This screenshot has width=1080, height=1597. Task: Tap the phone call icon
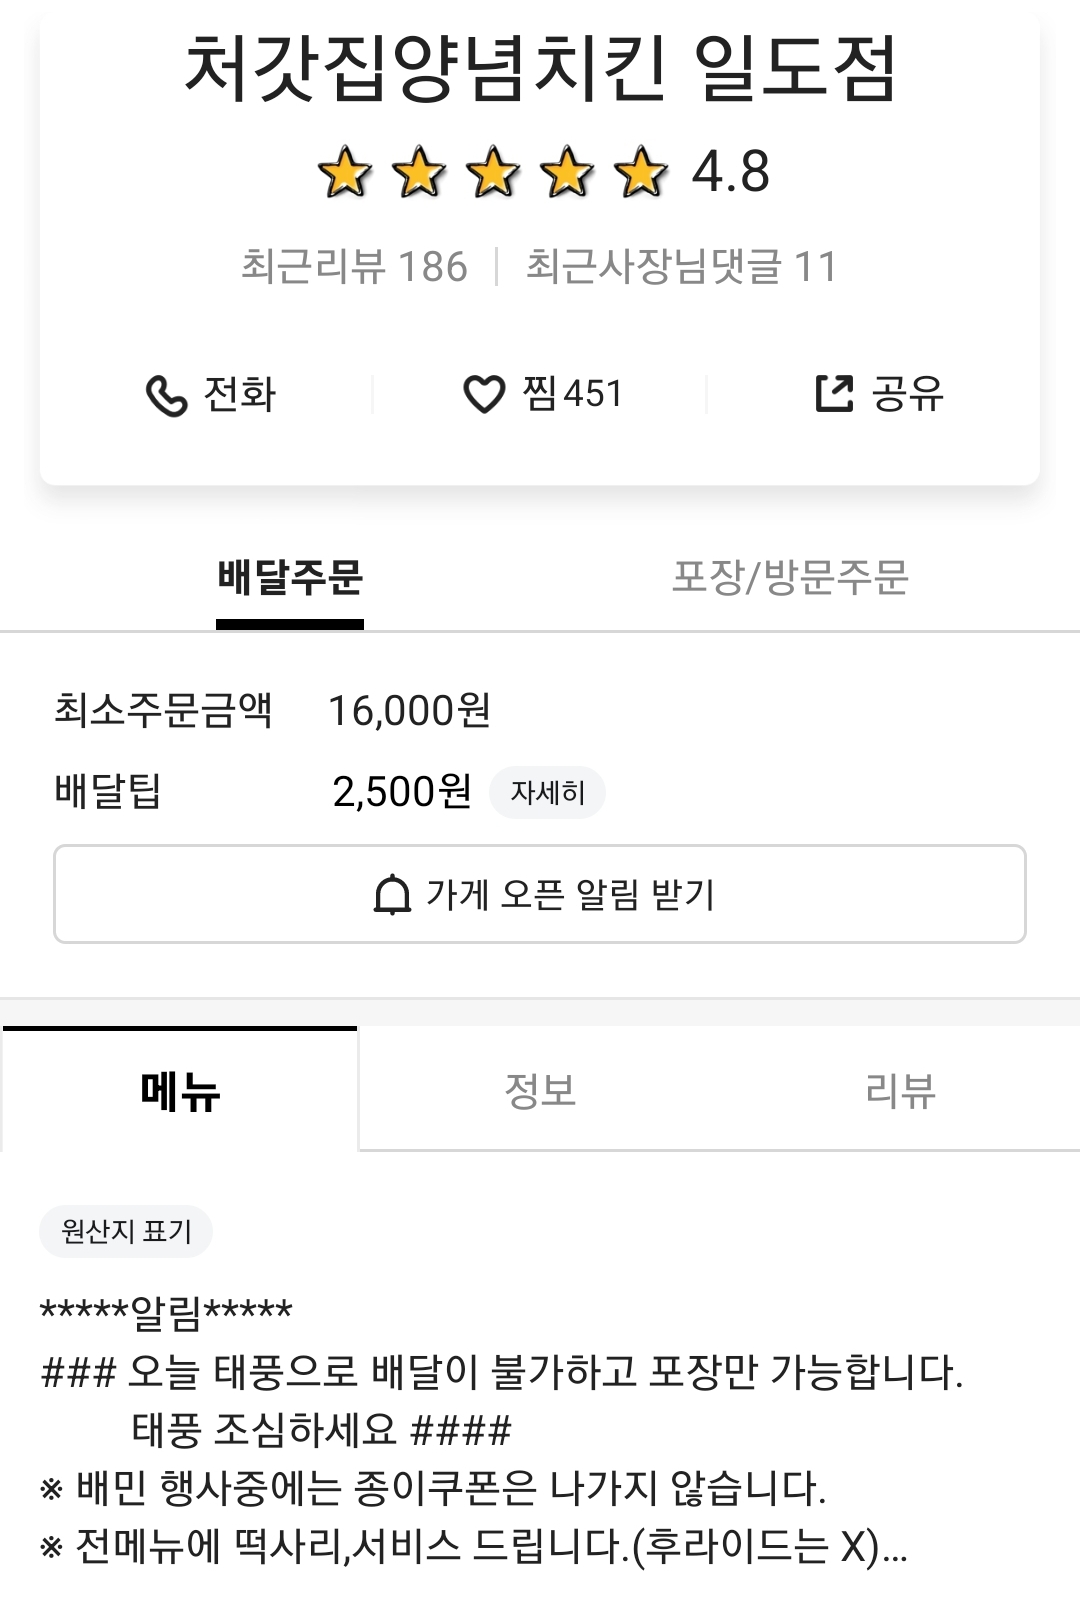[x=166, y=395]
